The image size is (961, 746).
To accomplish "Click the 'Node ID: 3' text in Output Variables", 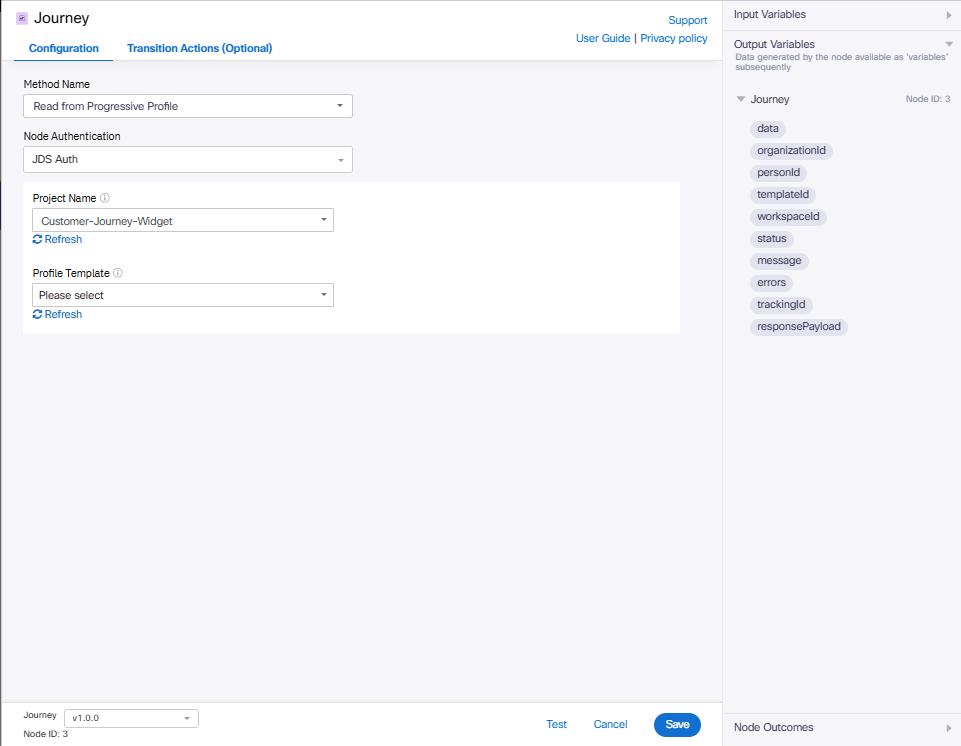I will tap(928, 99).
